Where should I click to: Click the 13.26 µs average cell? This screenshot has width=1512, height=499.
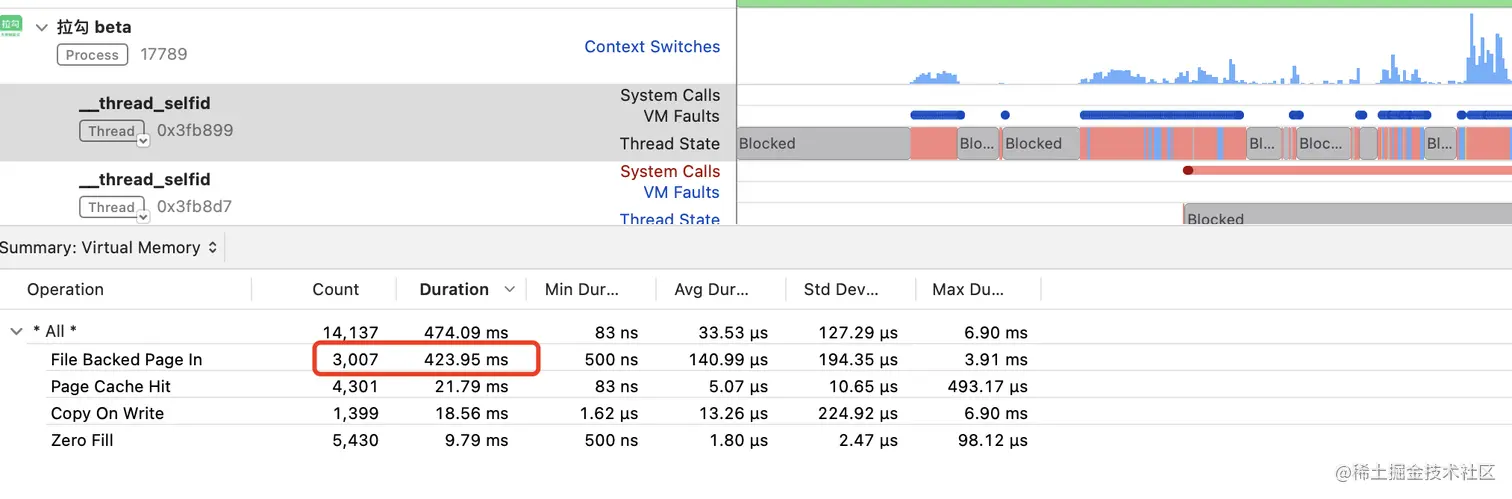(x=733, y=413)
